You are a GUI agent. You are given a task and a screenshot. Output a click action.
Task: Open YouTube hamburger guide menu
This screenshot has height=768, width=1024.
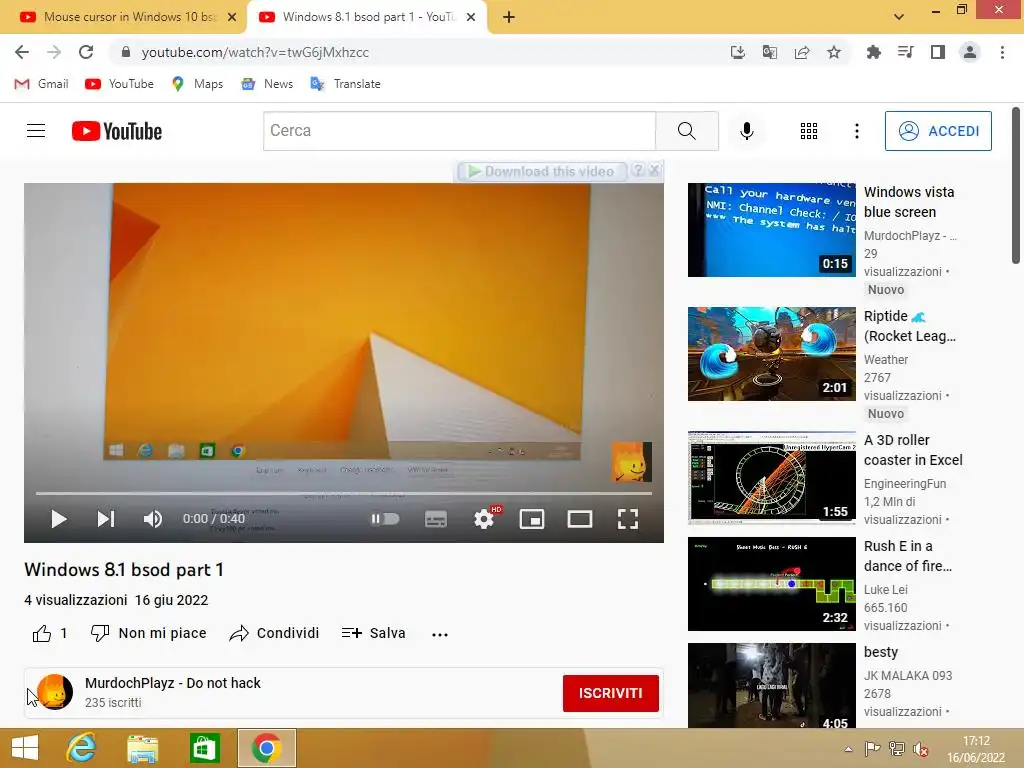(36, 131)
